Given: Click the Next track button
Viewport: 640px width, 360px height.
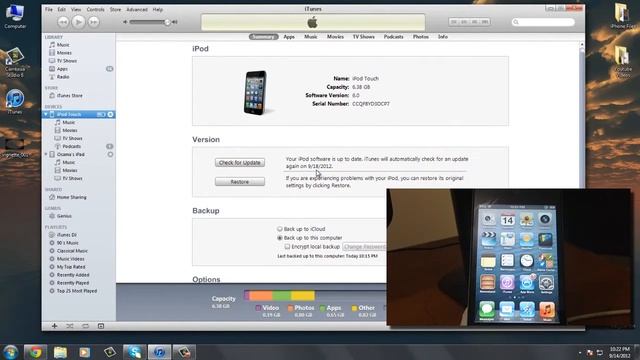Looking at the screenshot, I should tap(94, 22).
